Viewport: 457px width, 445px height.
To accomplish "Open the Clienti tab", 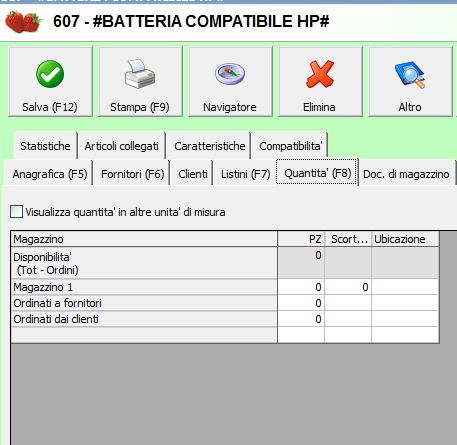I will pos(193,174).
